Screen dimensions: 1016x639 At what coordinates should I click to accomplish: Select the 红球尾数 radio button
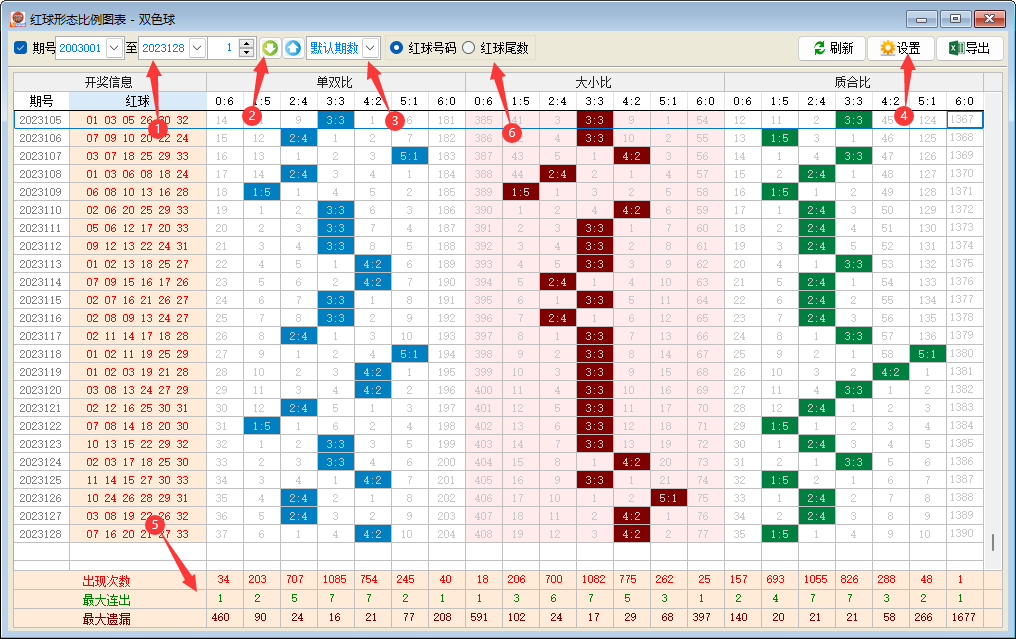tap(469, 48)
